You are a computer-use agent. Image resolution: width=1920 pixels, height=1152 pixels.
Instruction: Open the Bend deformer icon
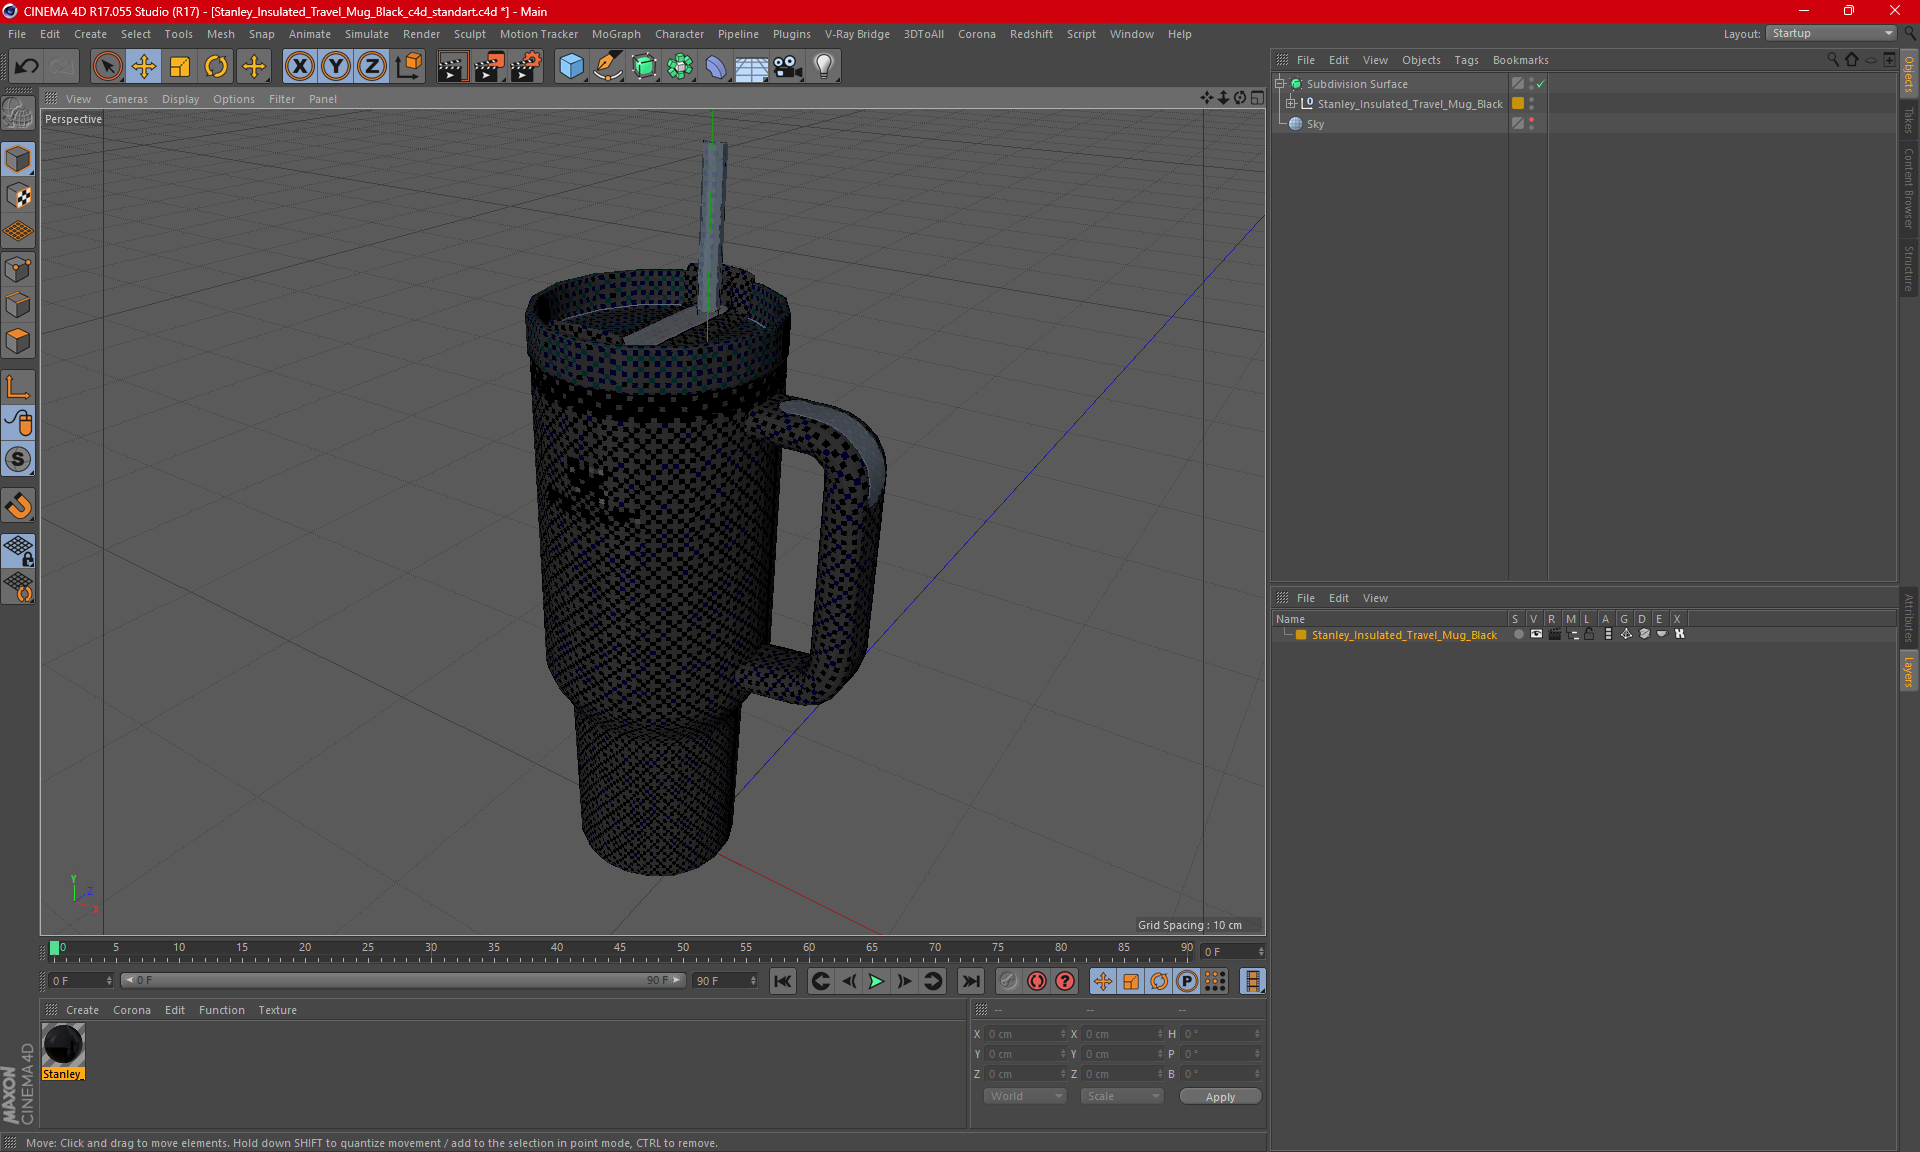(716, 66)
